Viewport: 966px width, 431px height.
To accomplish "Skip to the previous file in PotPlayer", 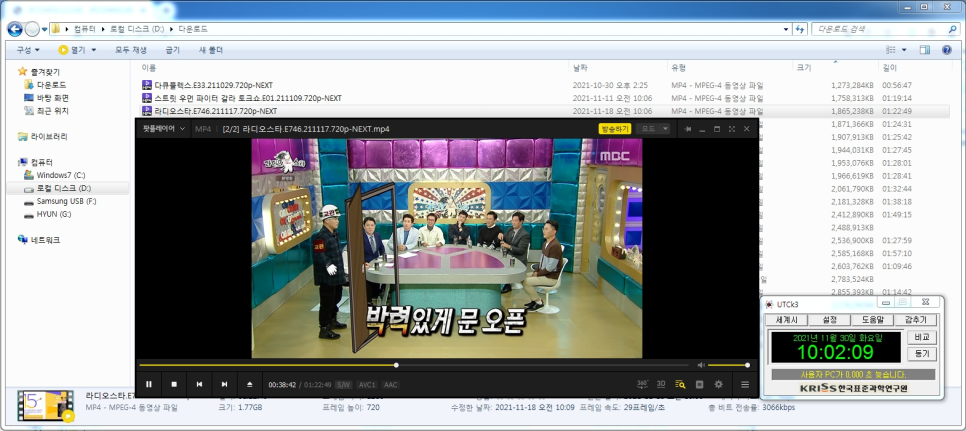I will point(200,384).
